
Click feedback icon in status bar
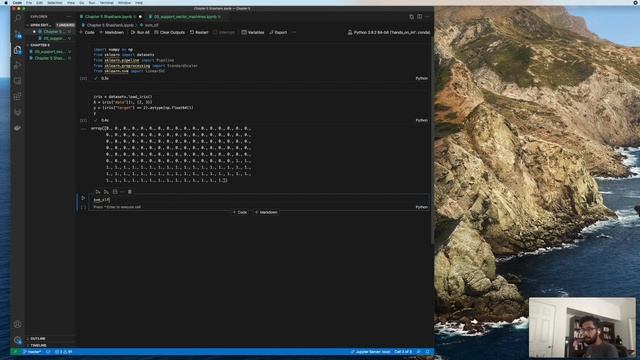419,352
